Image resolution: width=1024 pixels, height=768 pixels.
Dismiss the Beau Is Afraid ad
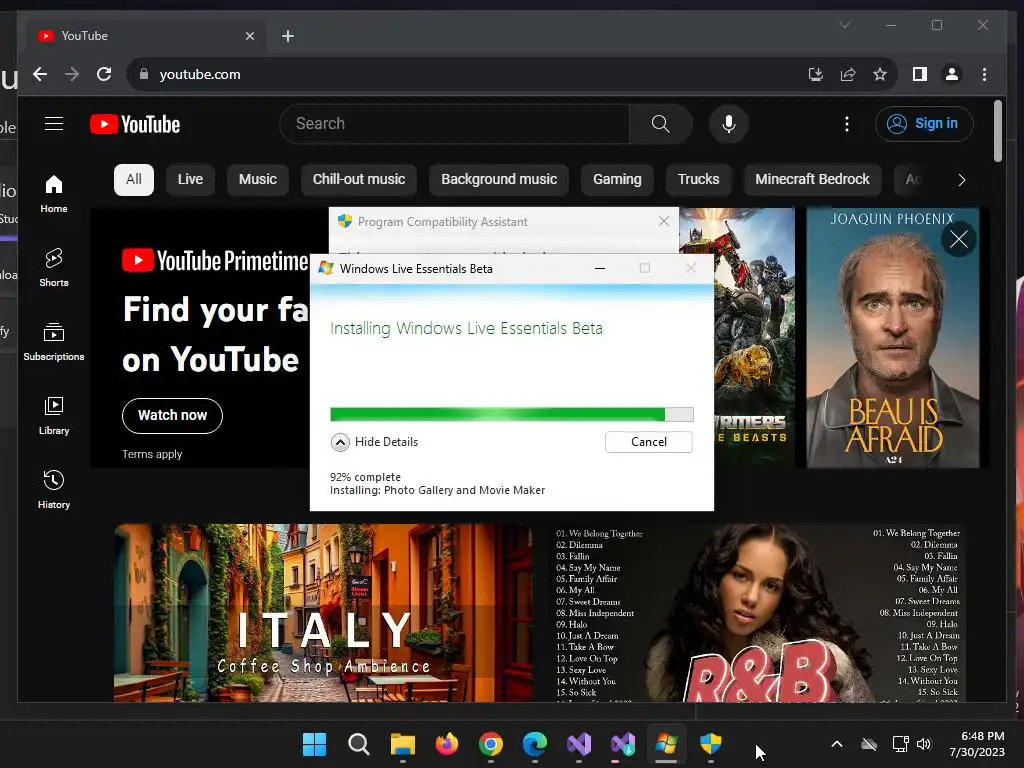[959, 239]
